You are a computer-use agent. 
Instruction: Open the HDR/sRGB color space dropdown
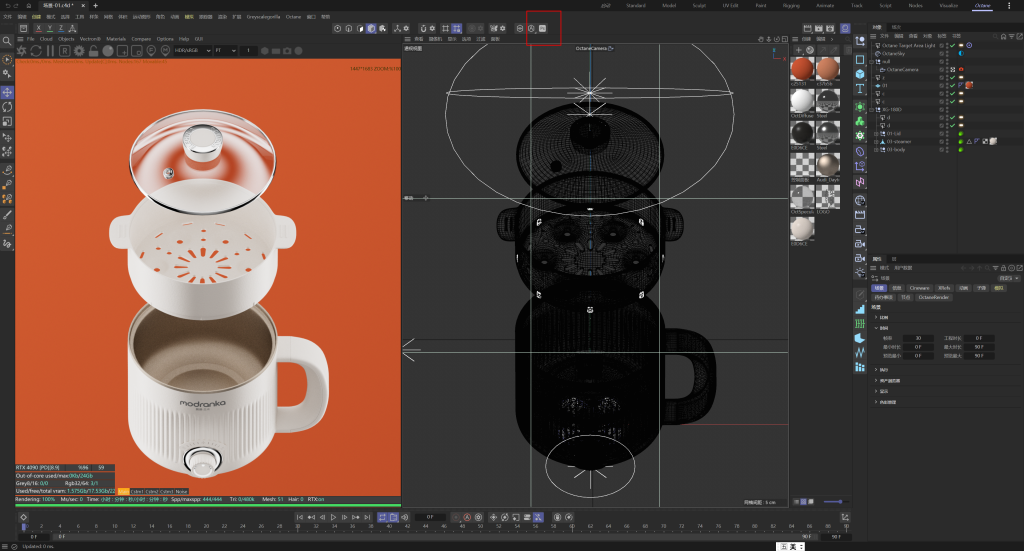coord(192,50)
